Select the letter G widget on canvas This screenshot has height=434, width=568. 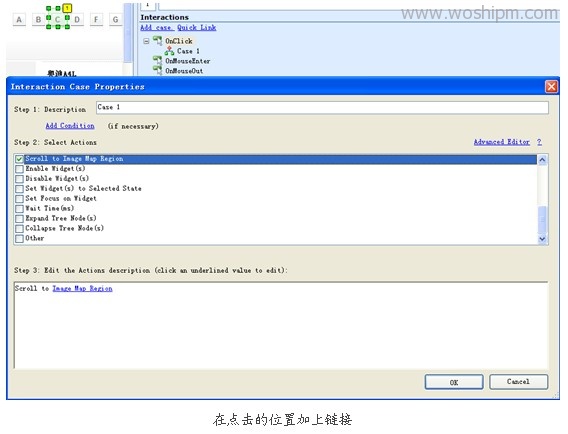click(115, 20)
